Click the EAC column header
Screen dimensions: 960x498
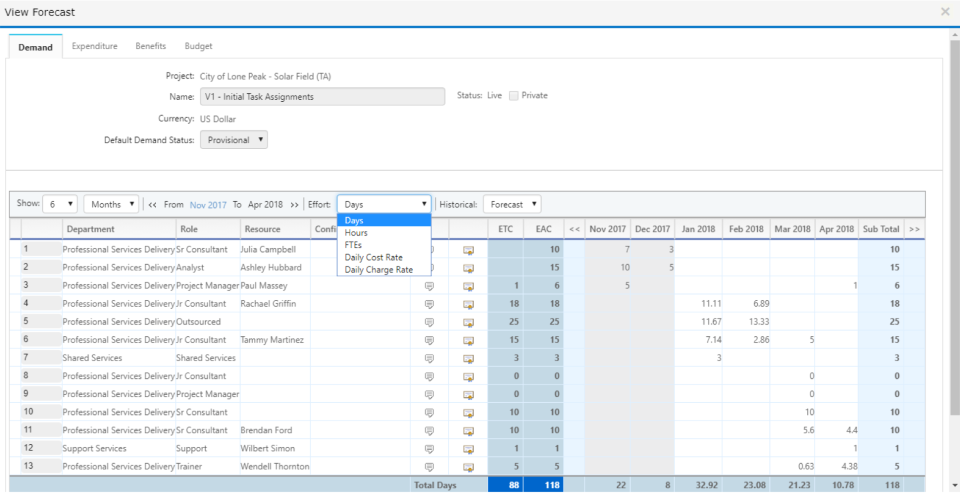coord(544,229)
